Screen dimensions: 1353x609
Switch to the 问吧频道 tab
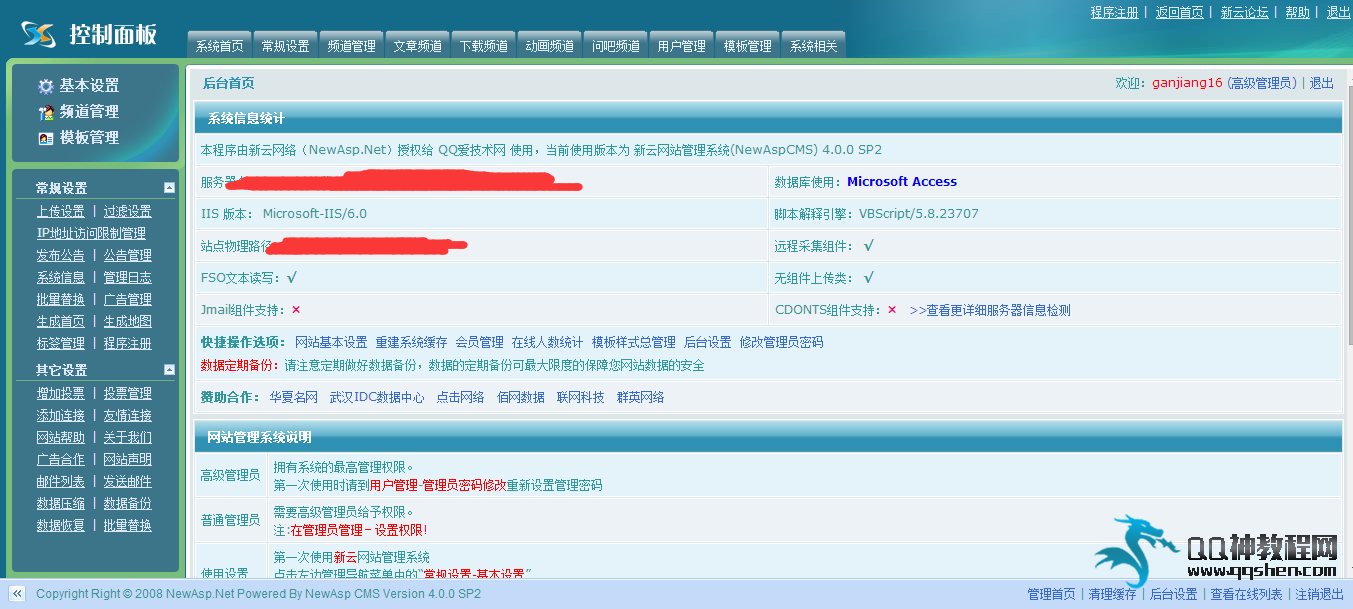[x=616, y=45]
